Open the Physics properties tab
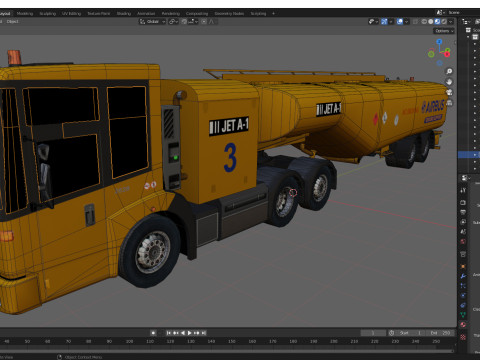The width and height of the screenshot is (480, 360). 463,295
